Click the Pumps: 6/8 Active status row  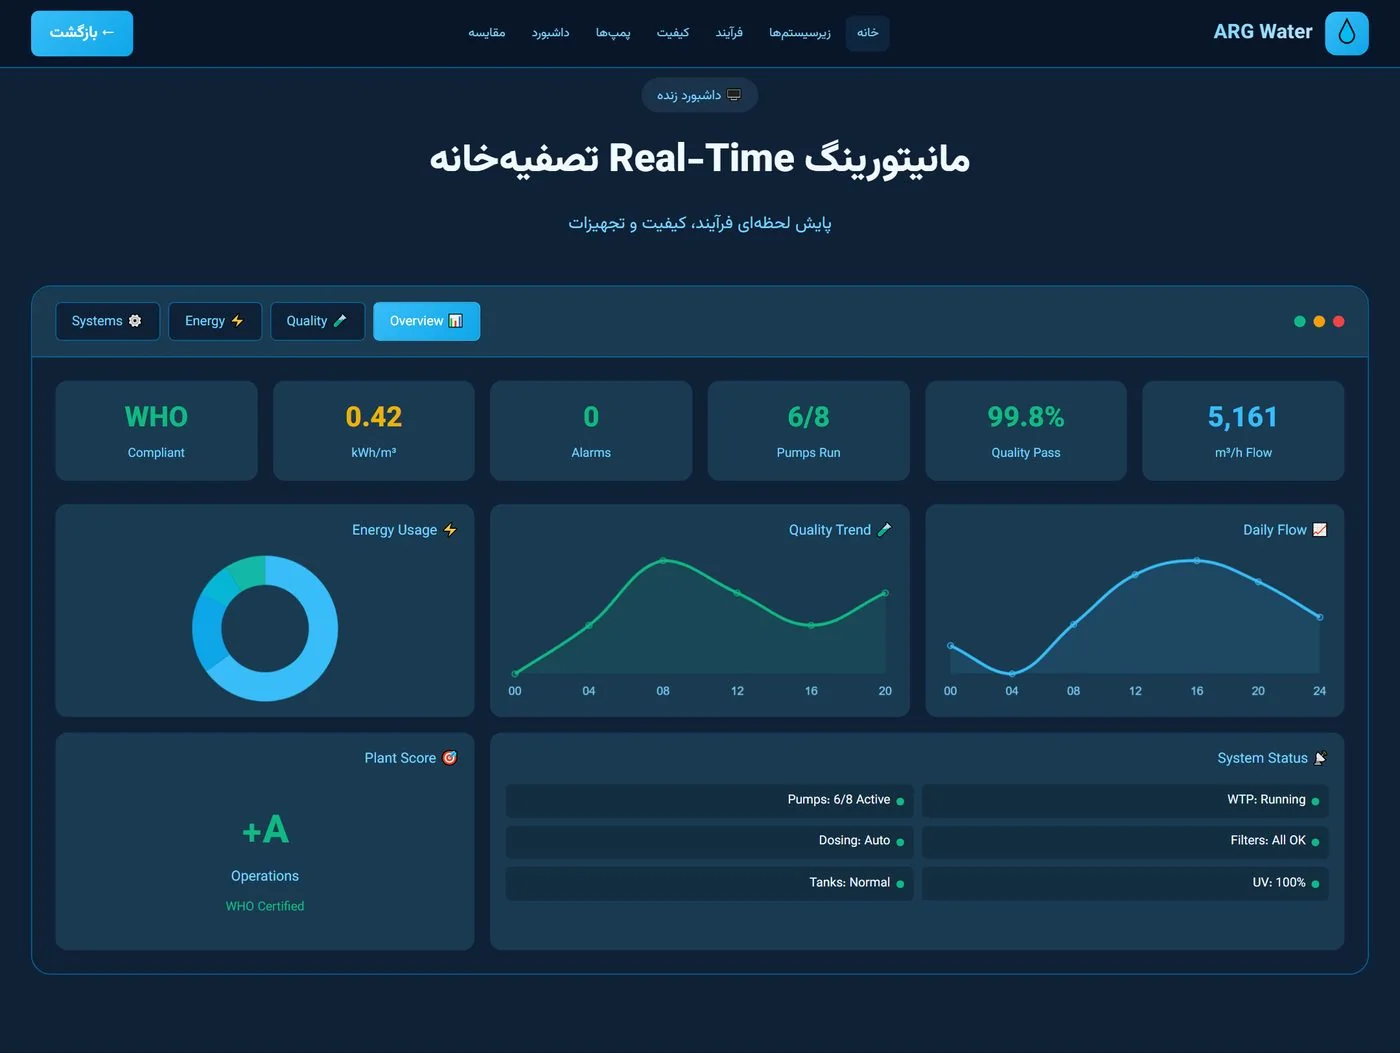point(710,800)
